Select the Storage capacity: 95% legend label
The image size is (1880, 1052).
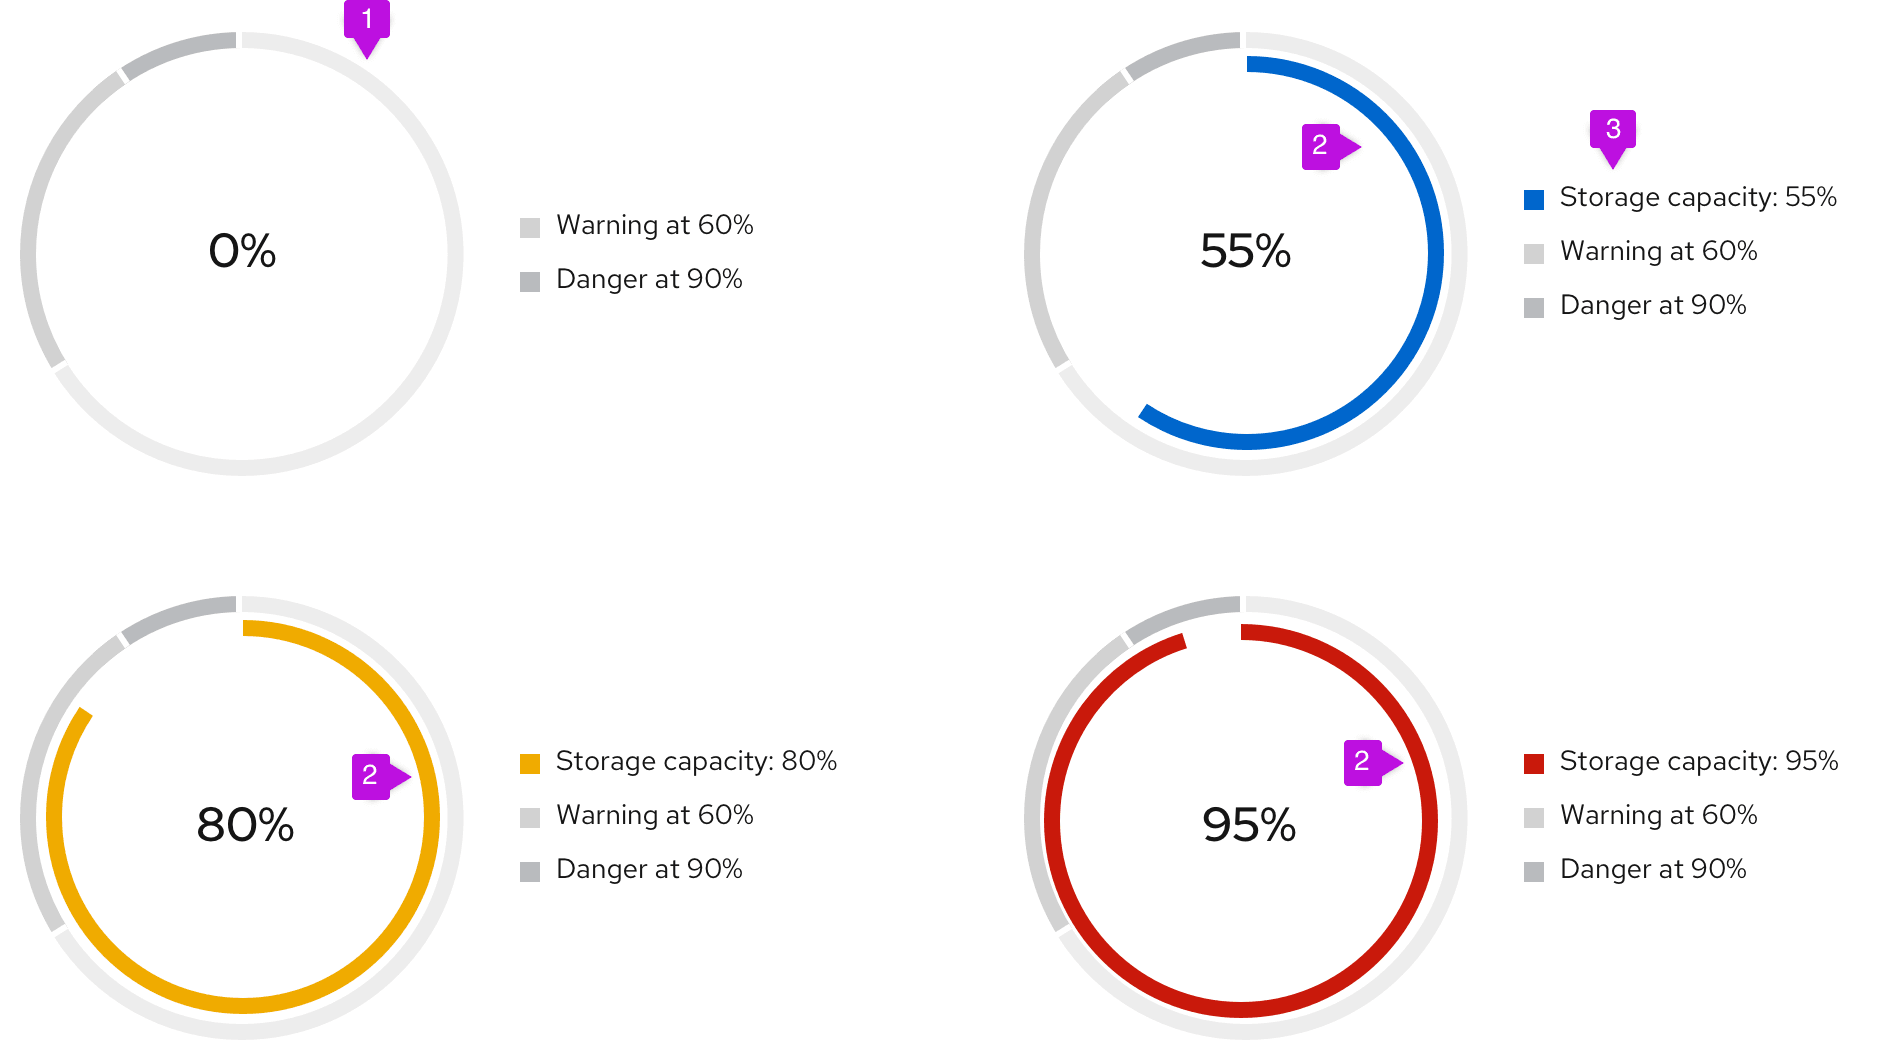click(1698, 761)
